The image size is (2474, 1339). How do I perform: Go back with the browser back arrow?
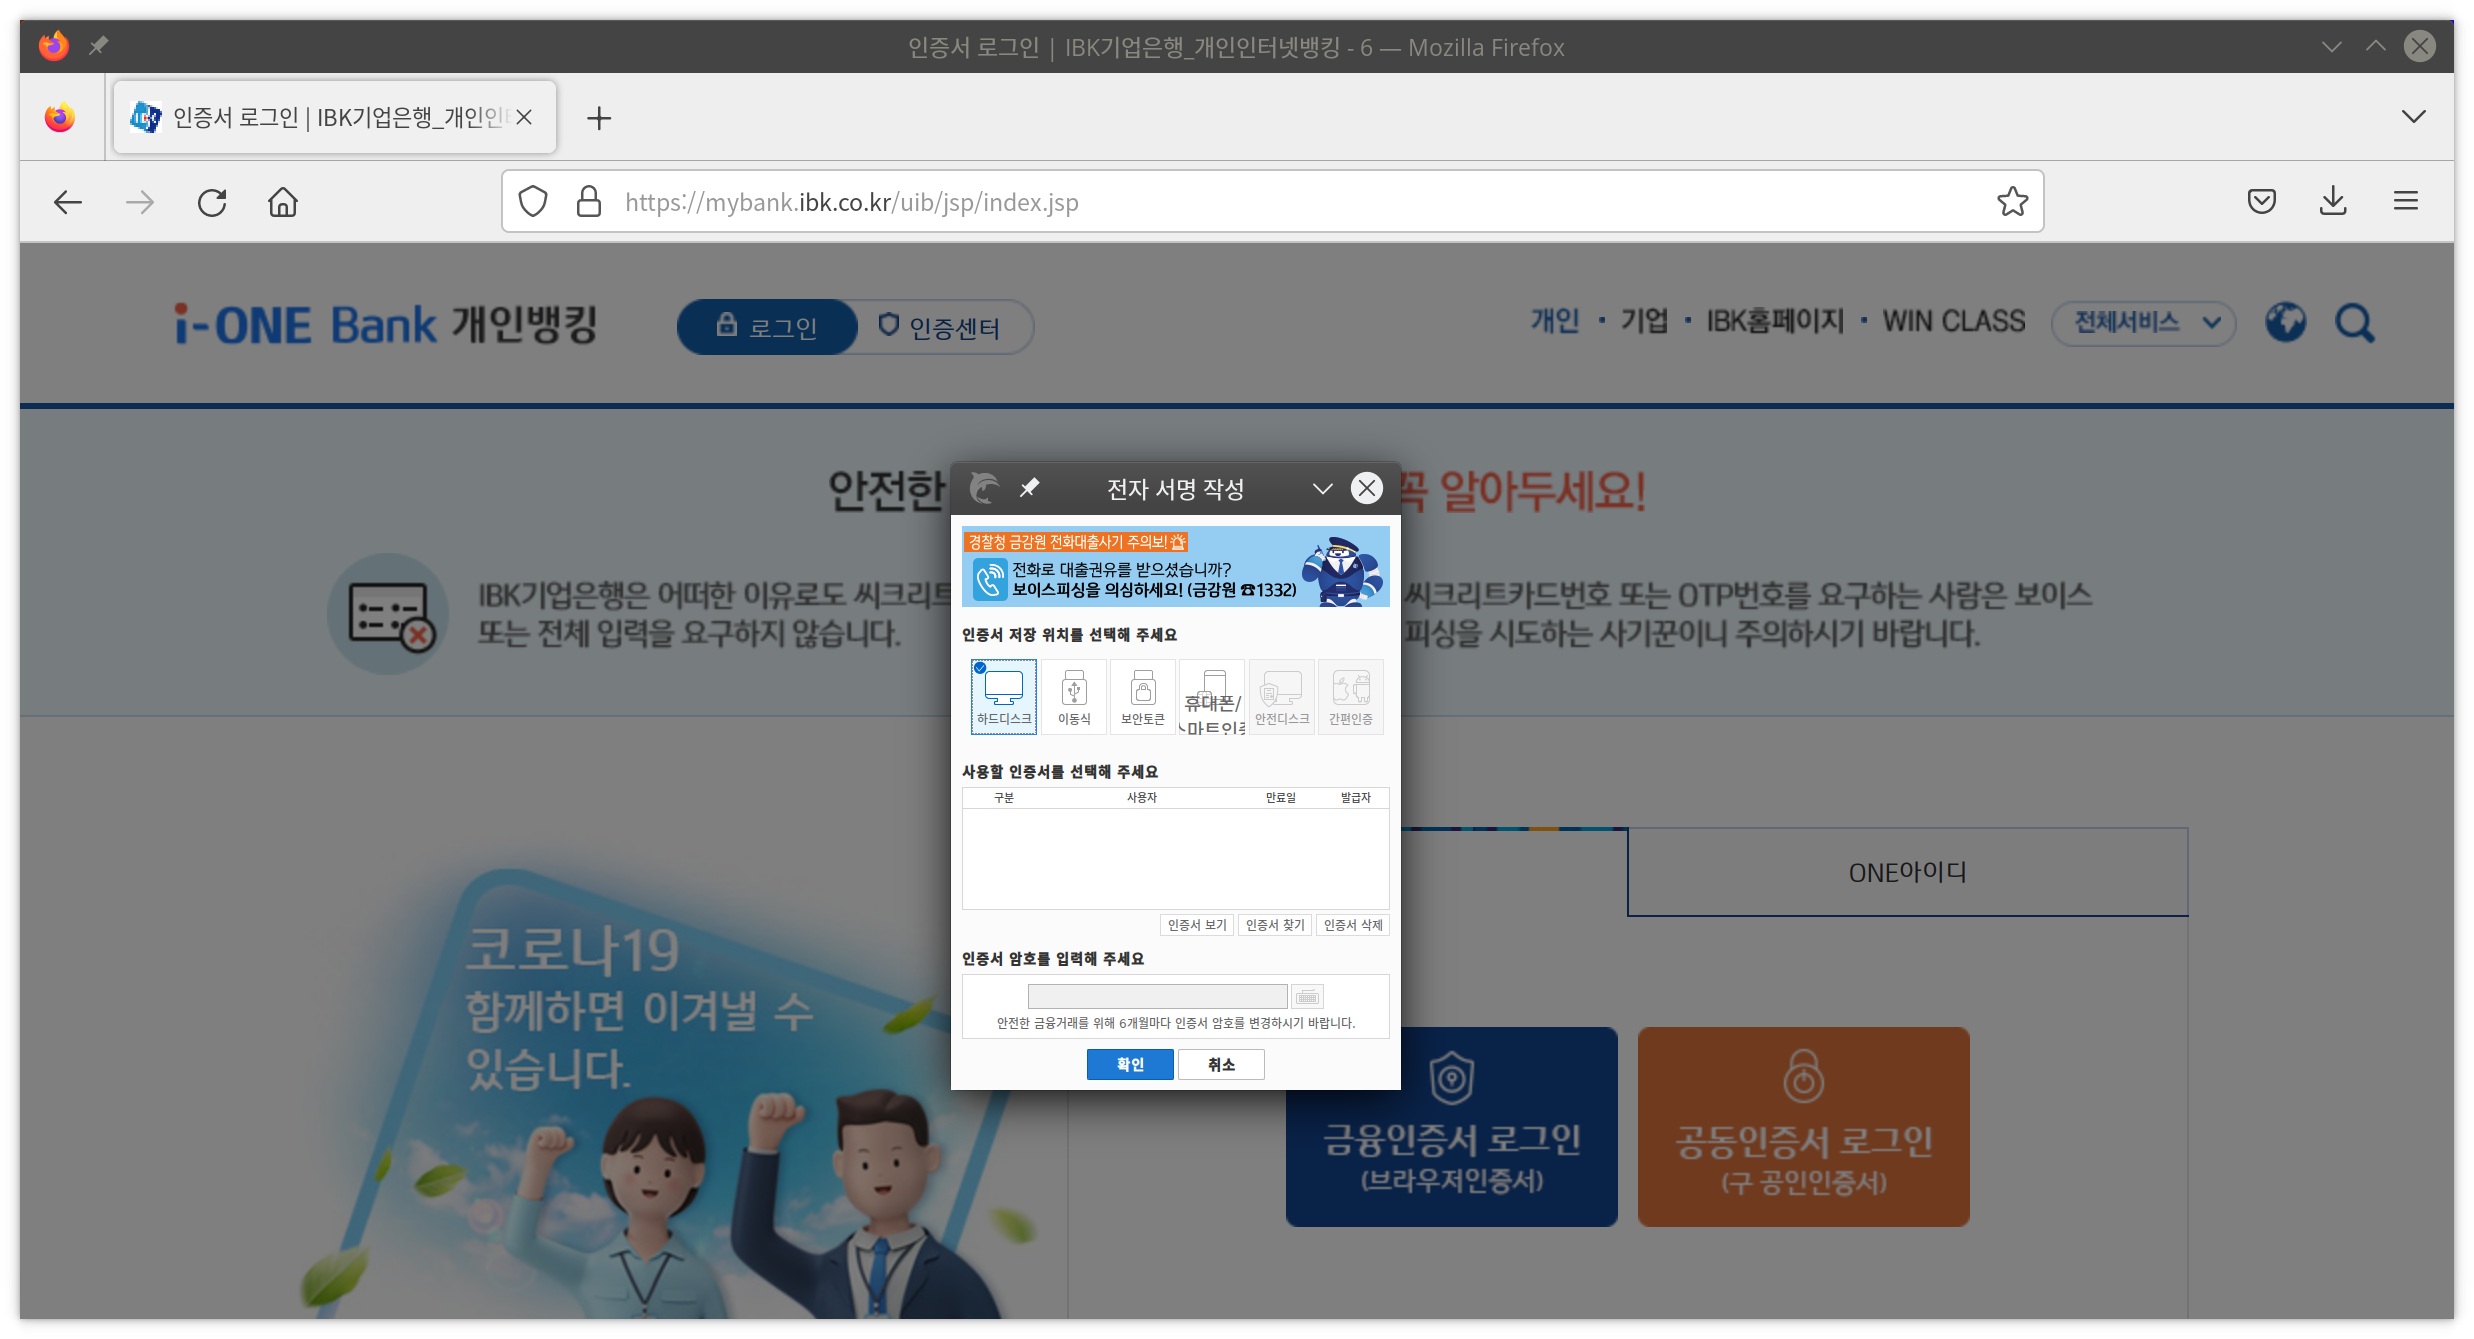68,202
